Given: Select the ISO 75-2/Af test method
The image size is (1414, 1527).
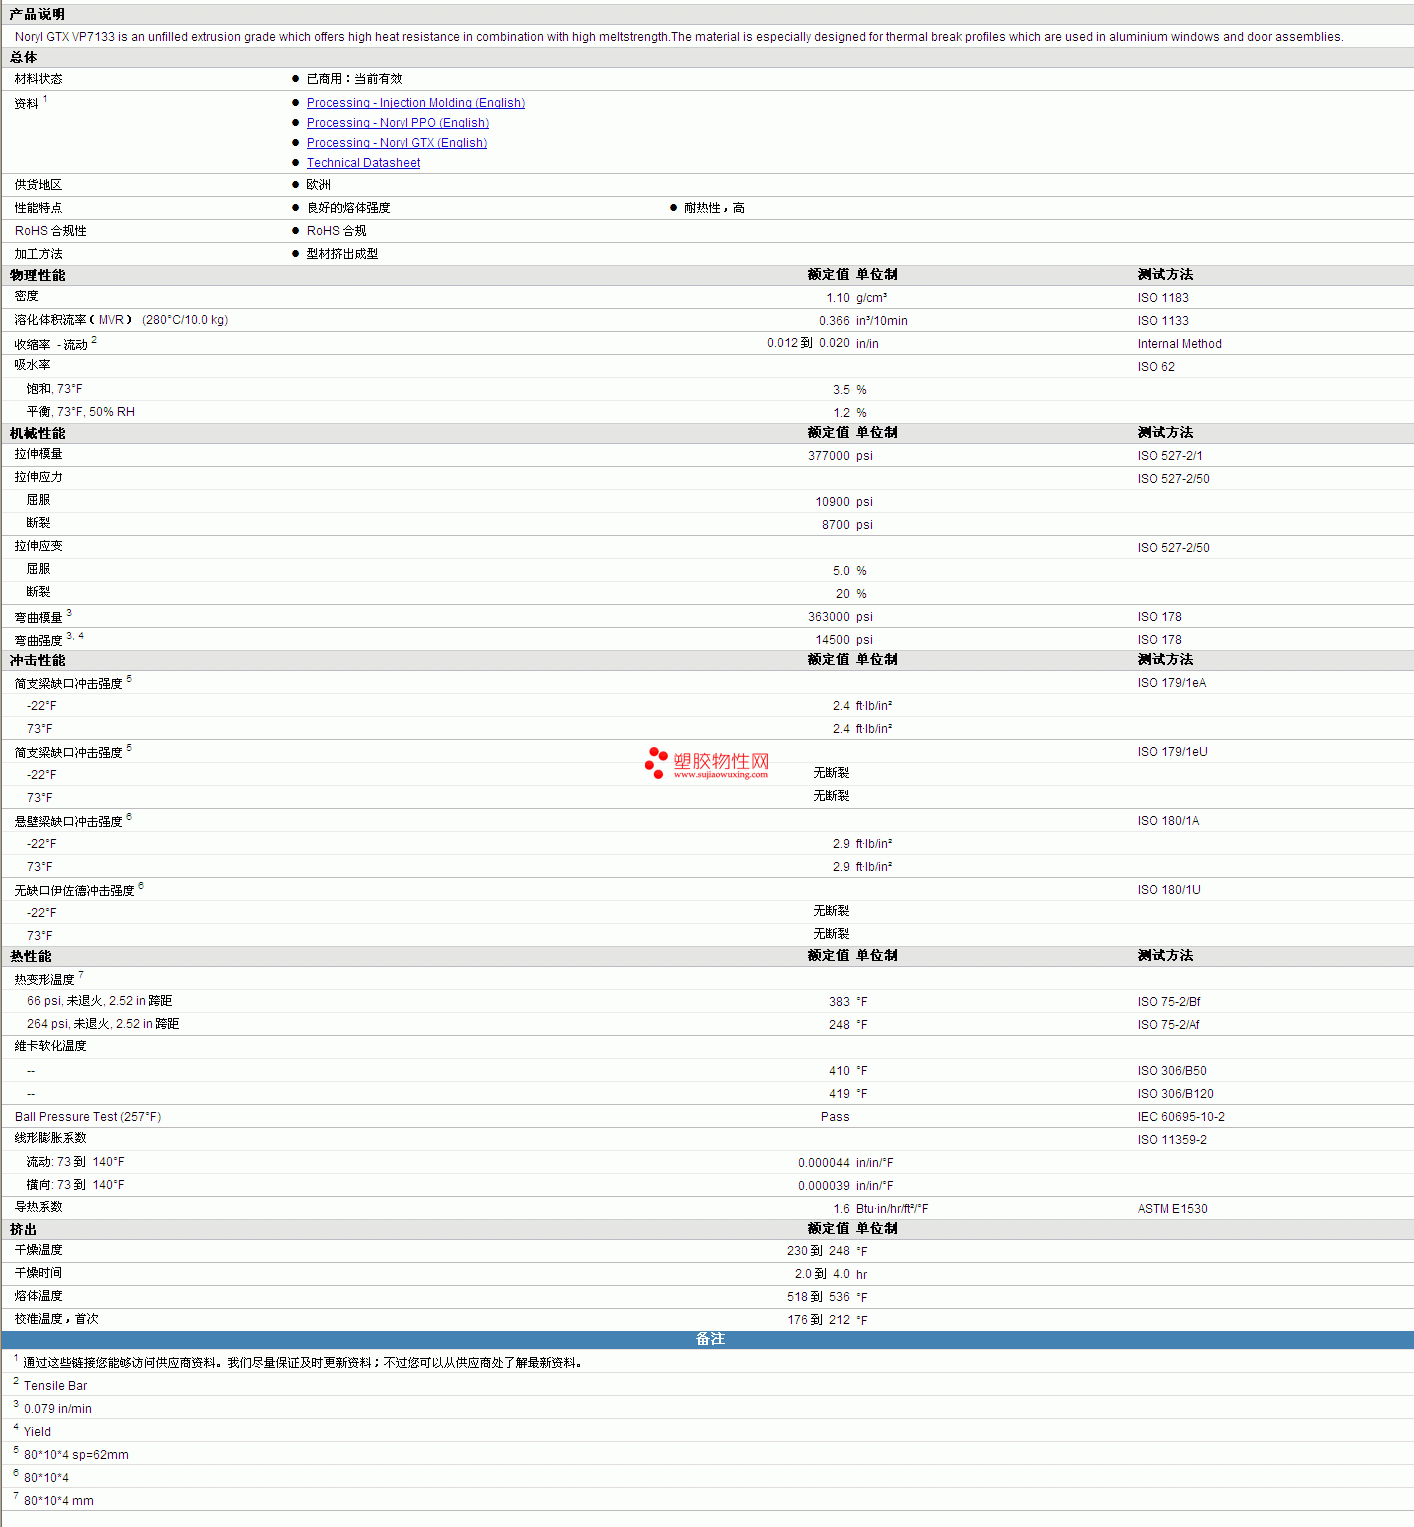Looking at the screenshot, I should click(x=1169, y=1025).
